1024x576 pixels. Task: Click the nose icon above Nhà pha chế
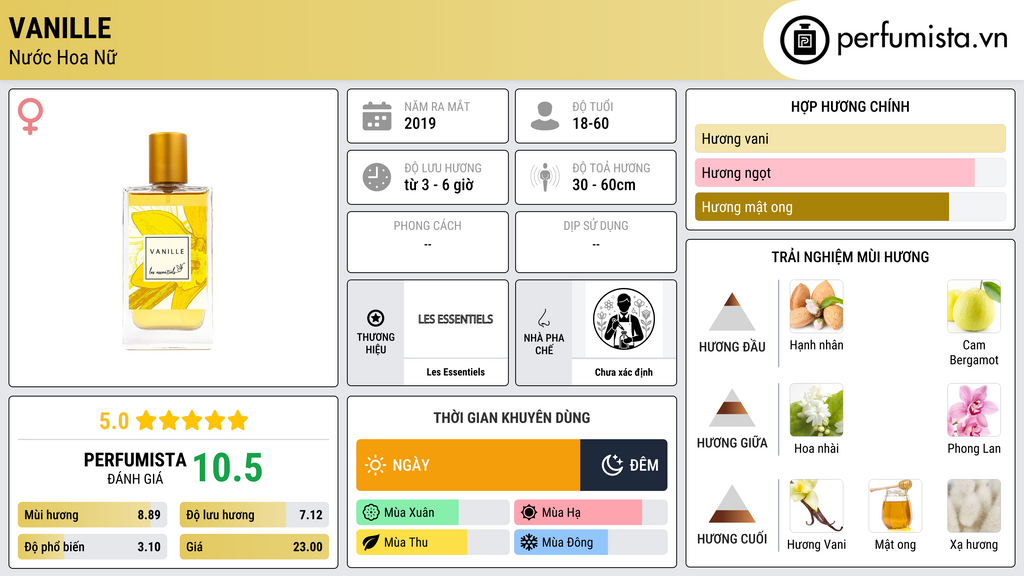[x=543, y=318]
